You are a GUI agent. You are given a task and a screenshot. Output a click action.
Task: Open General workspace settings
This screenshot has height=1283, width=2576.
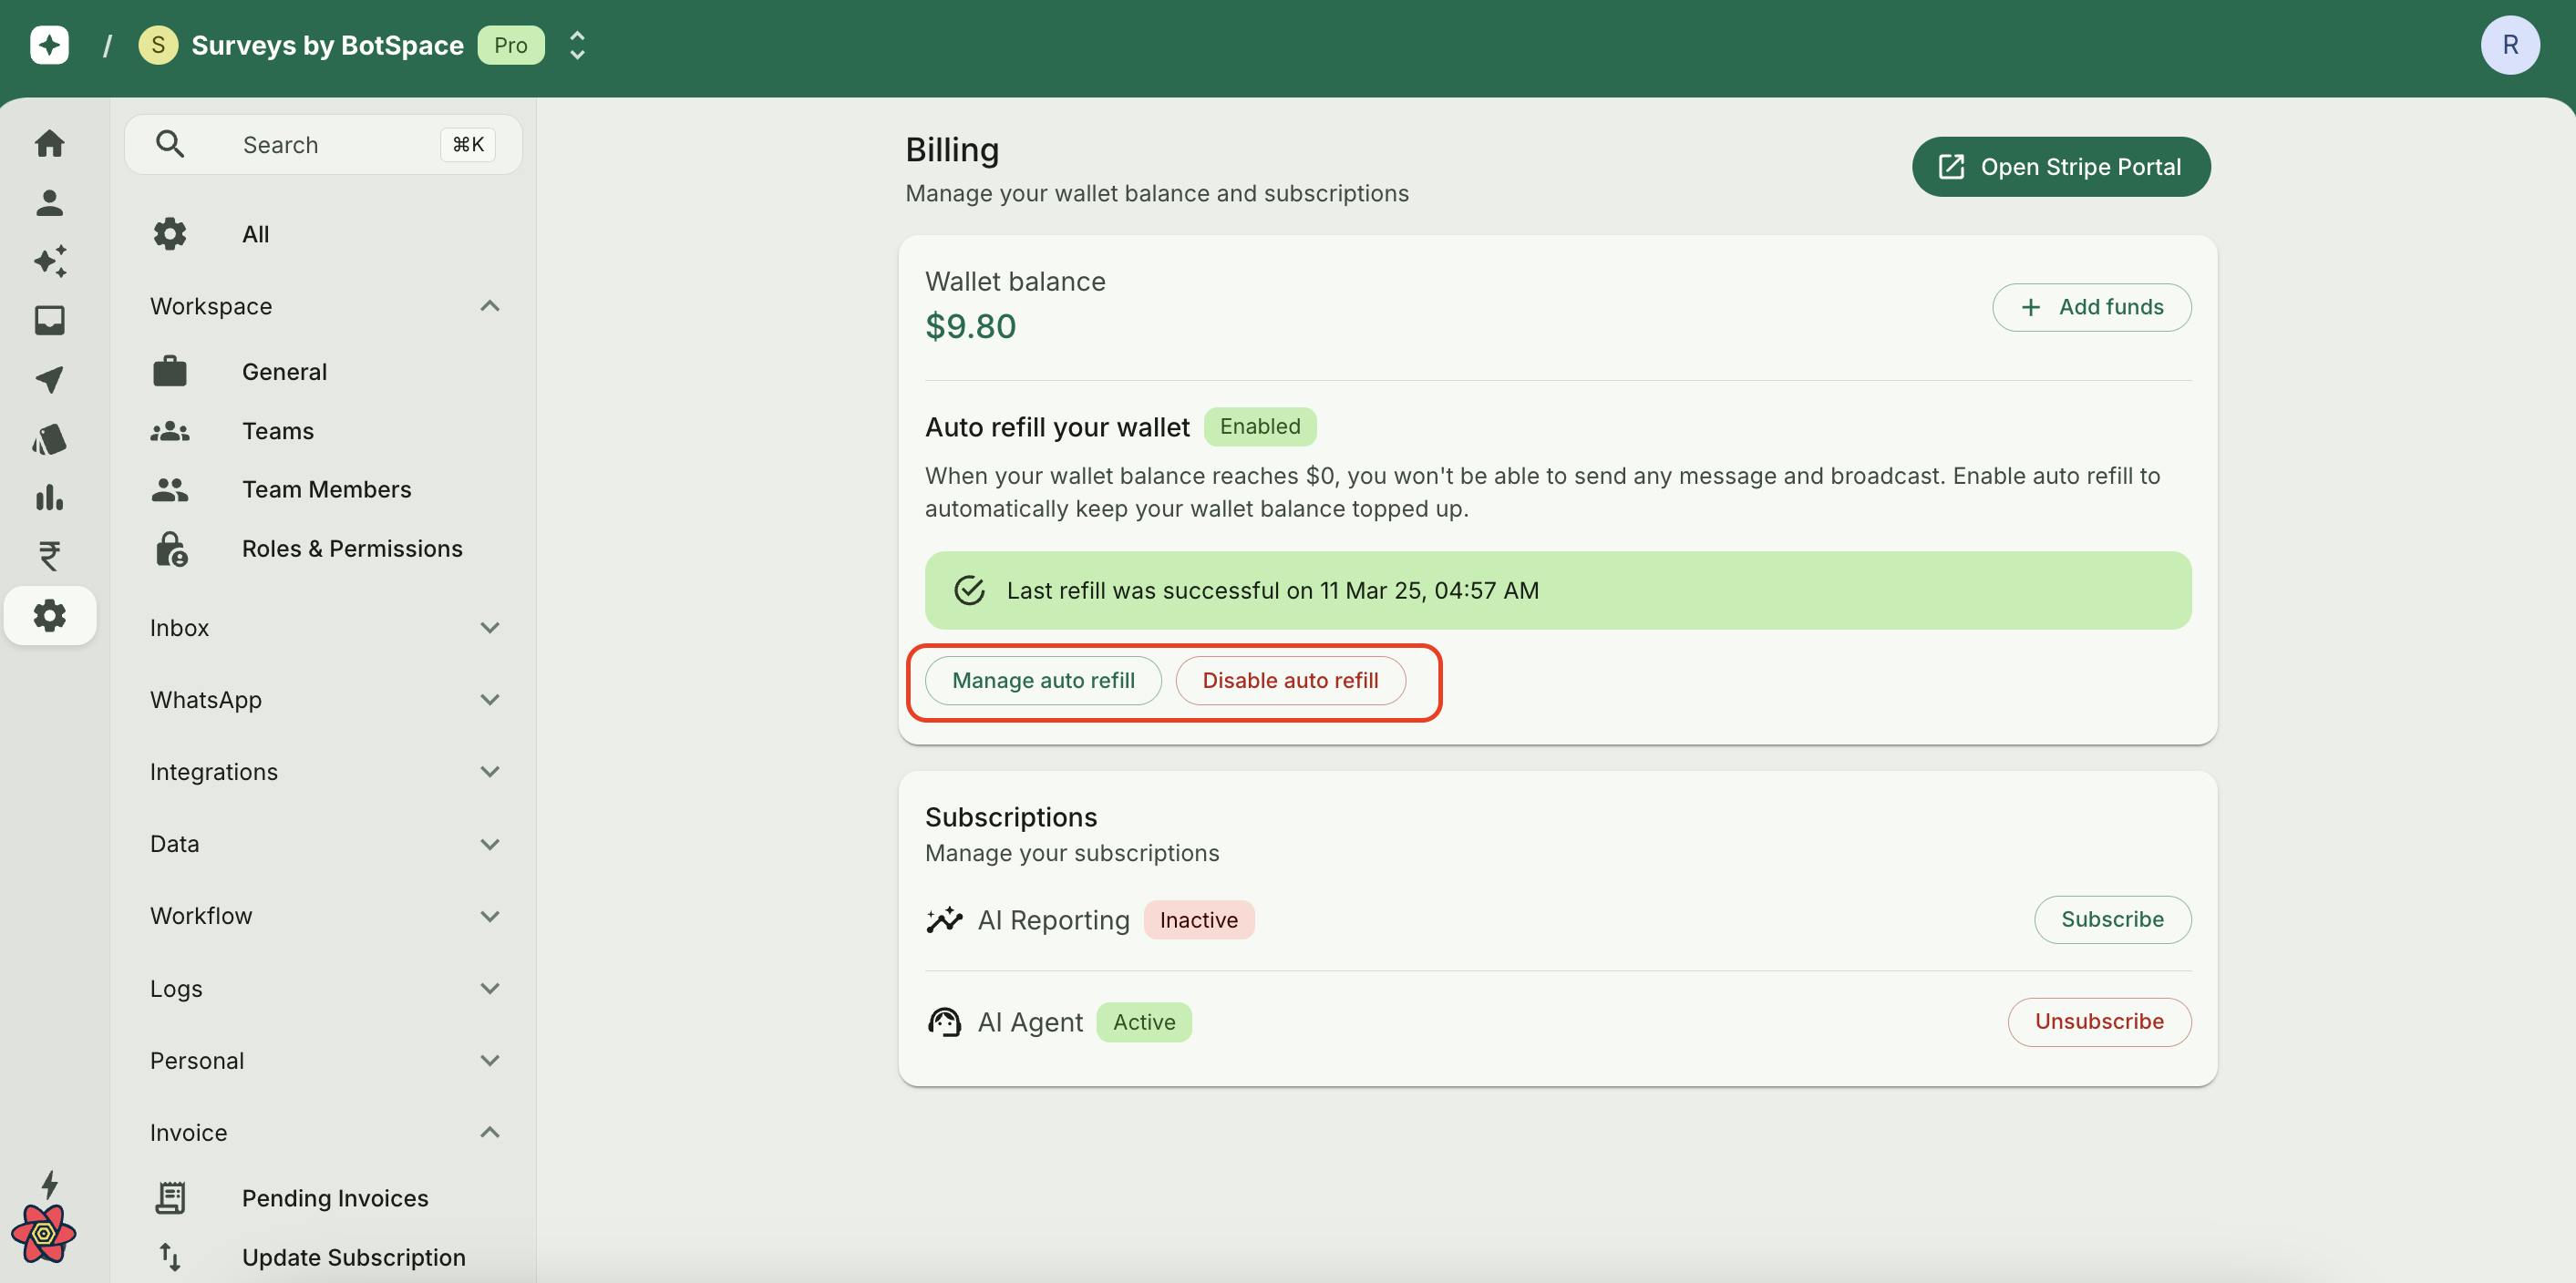click(324, 371)
